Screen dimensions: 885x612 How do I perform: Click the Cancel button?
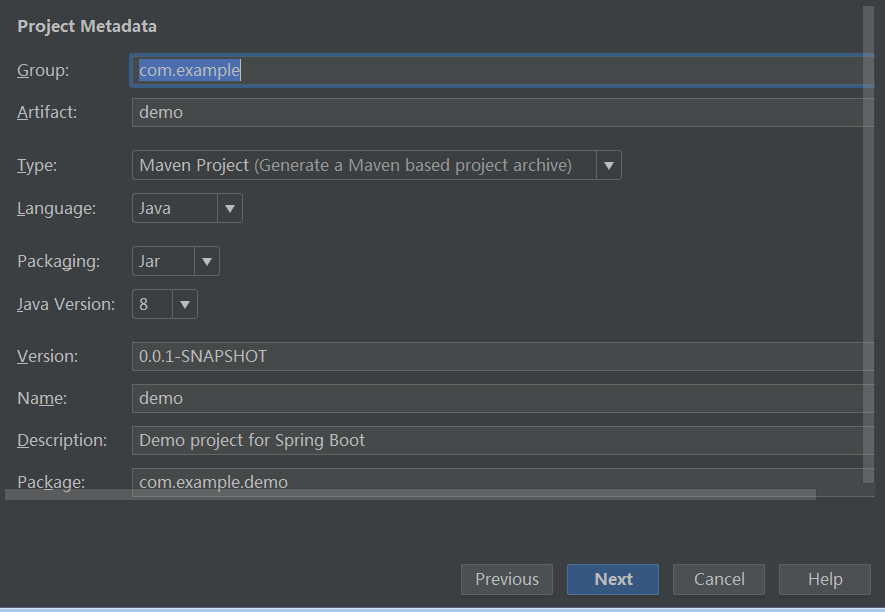[719, 579]
